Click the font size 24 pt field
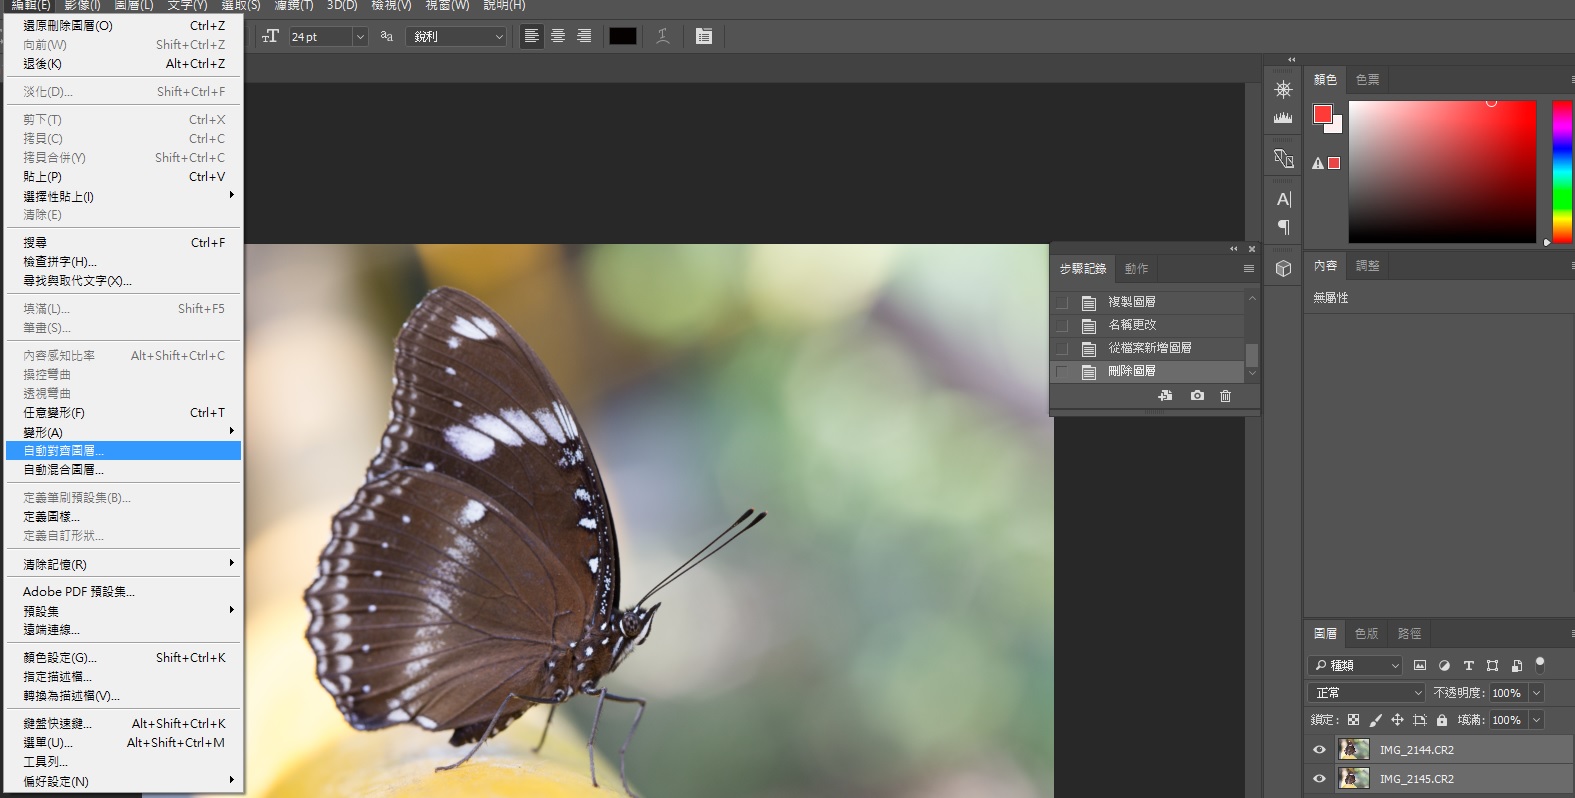 320,37
